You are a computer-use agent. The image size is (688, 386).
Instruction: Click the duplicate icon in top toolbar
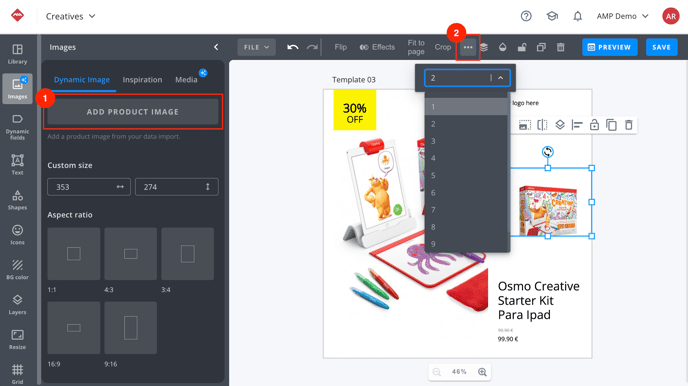click(541, 47)
